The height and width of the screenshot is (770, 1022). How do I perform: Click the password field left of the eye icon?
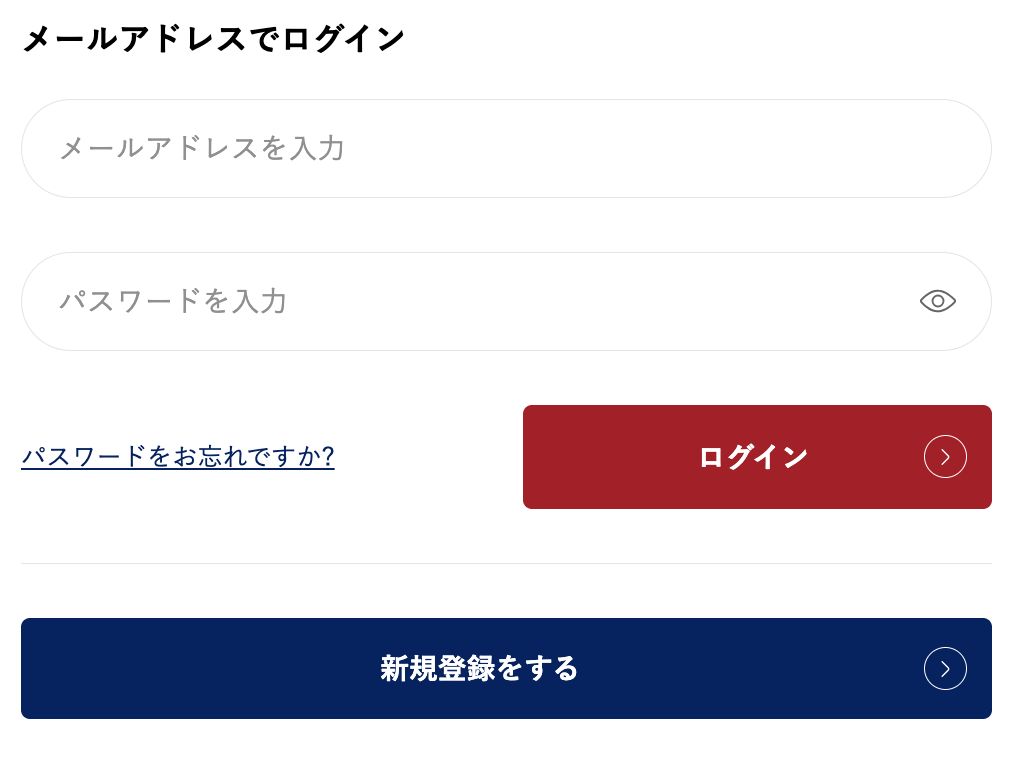coord(700,301)
